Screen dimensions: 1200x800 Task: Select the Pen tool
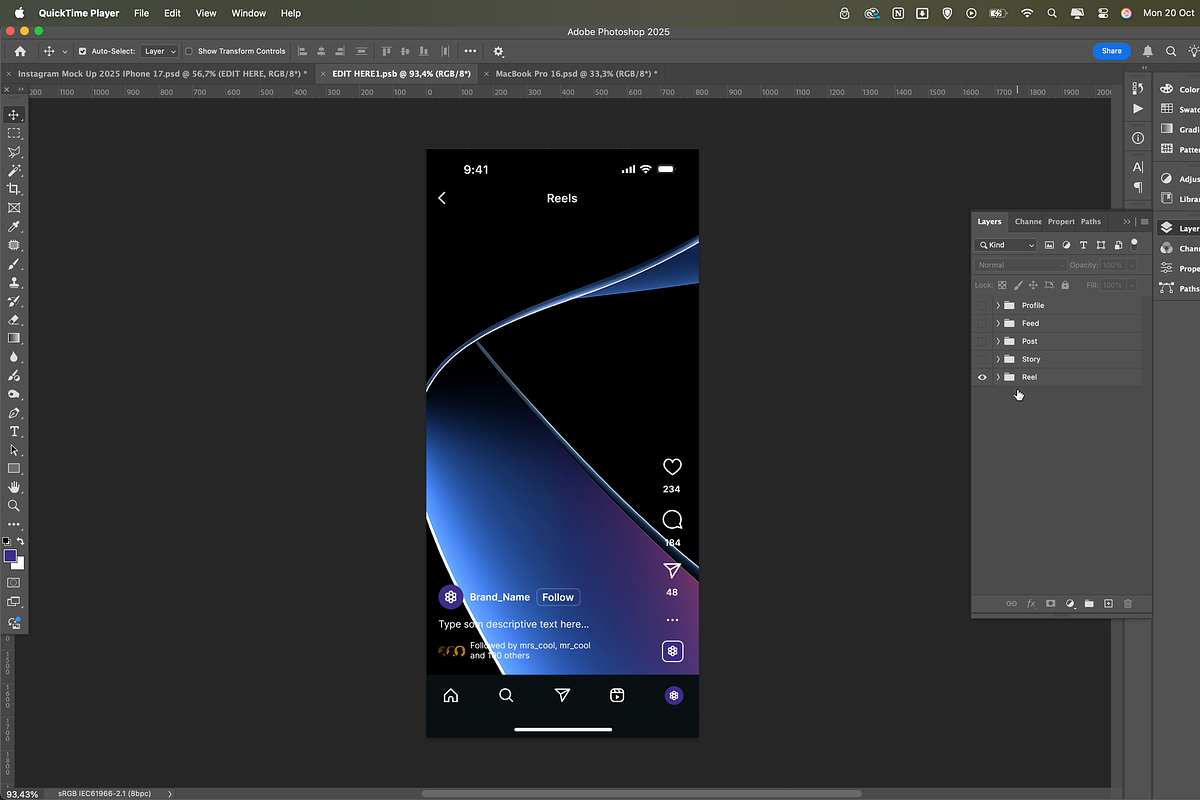click(14, 413)
